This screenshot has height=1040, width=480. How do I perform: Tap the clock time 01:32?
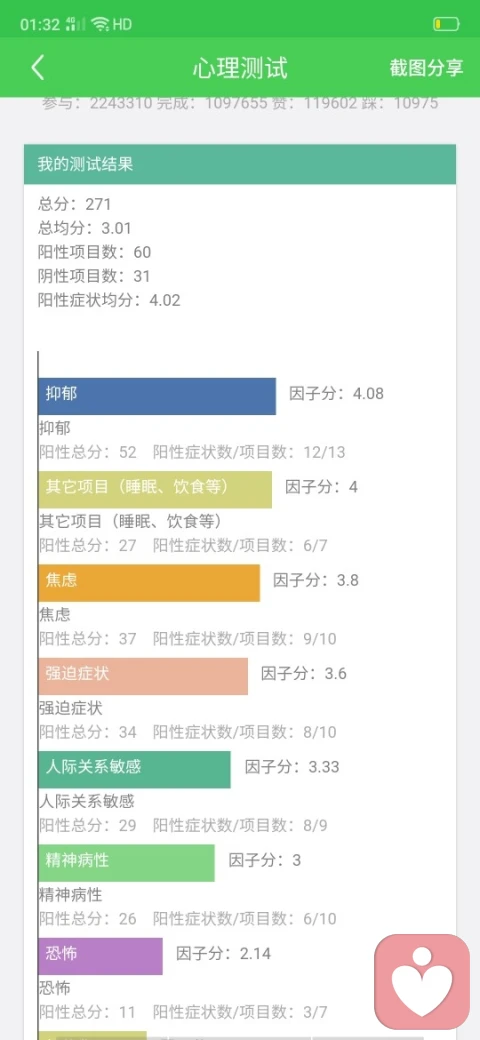40,25
